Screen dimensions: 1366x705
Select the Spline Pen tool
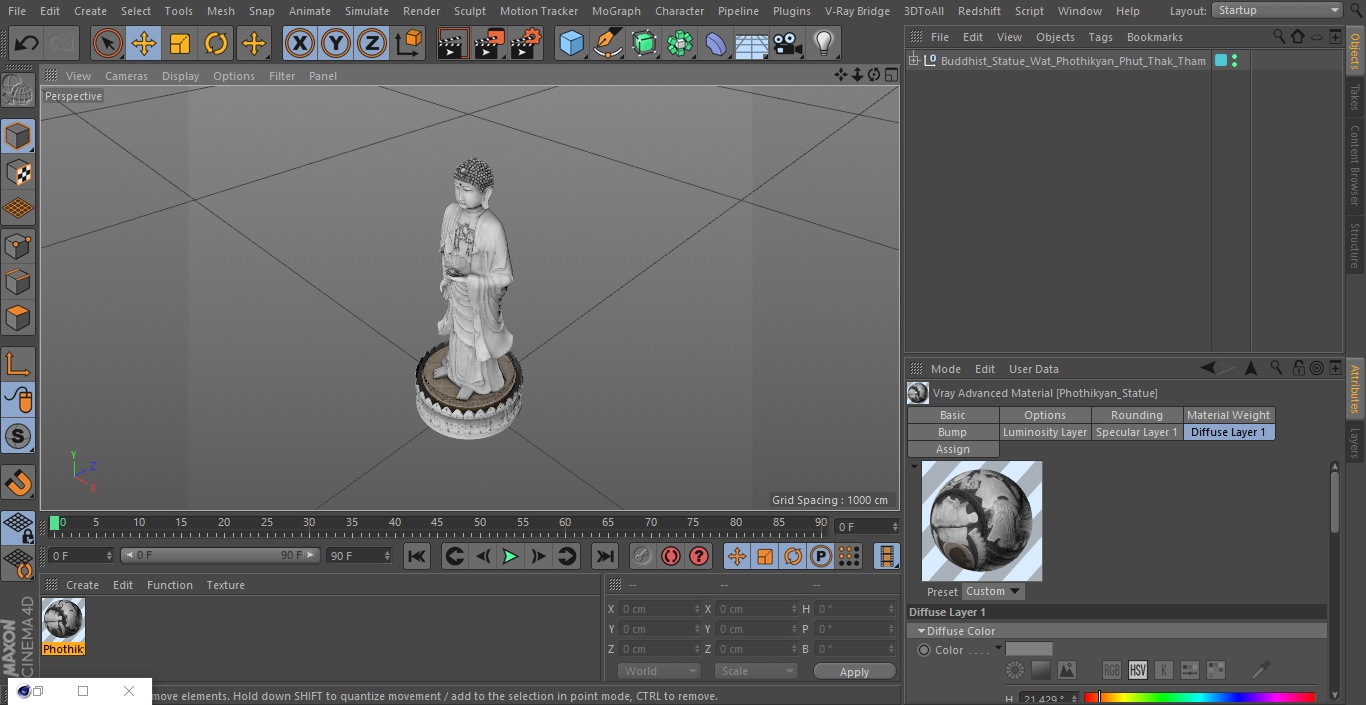(608, 43)
